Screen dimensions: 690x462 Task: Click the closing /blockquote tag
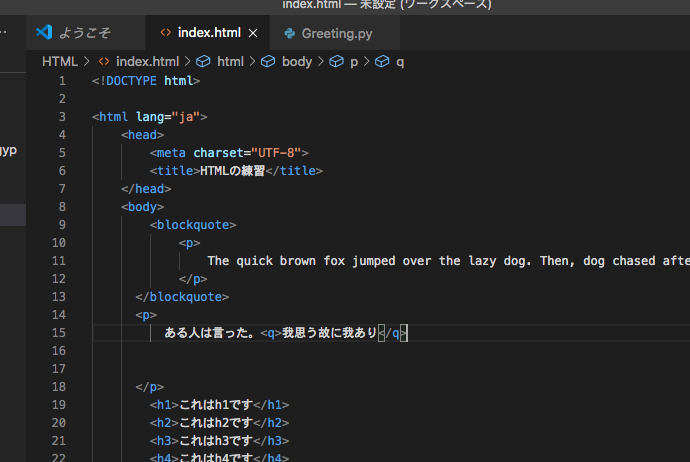pyautogui.click(x=182, y=297)
